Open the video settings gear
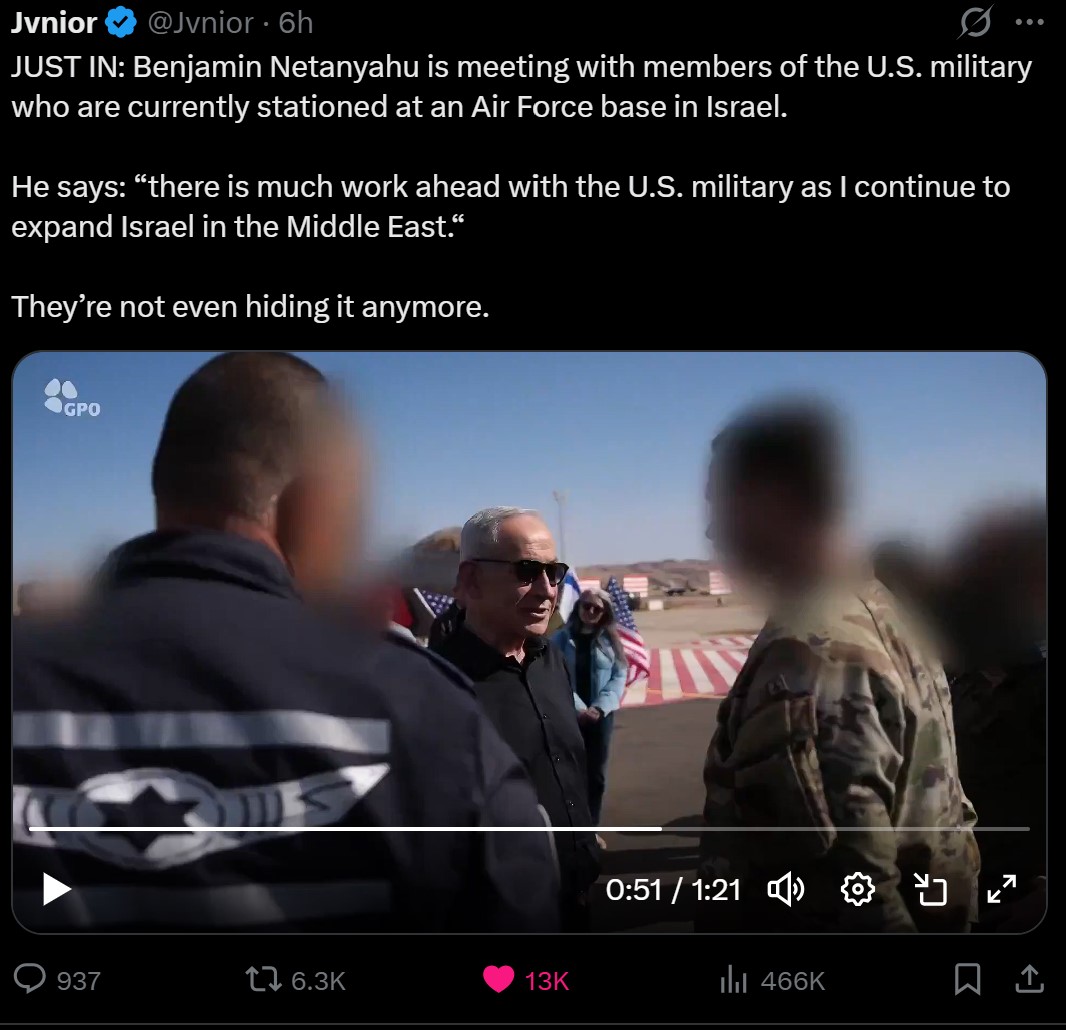The image size is (1066, 1030). pos(857,889)
